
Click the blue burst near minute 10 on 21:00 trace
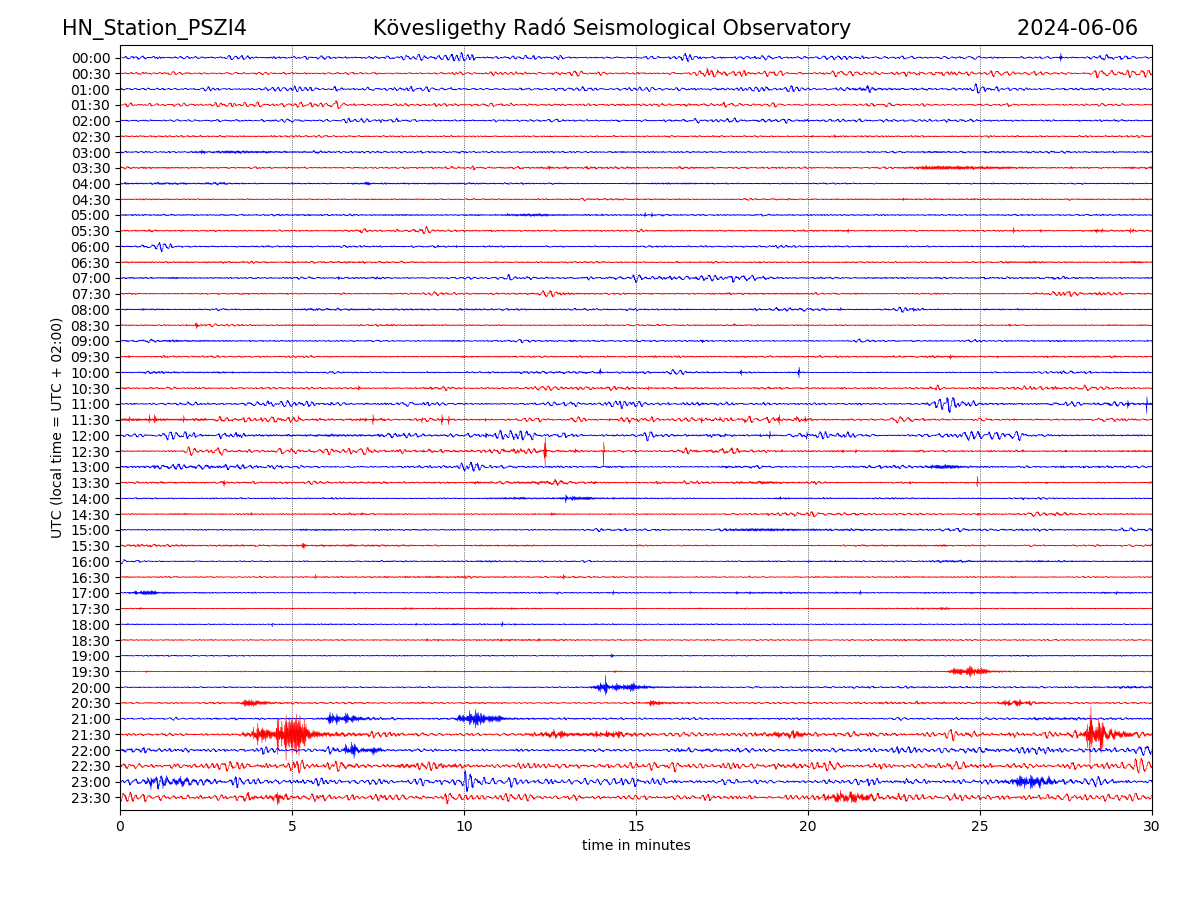(x=478, y=718)
